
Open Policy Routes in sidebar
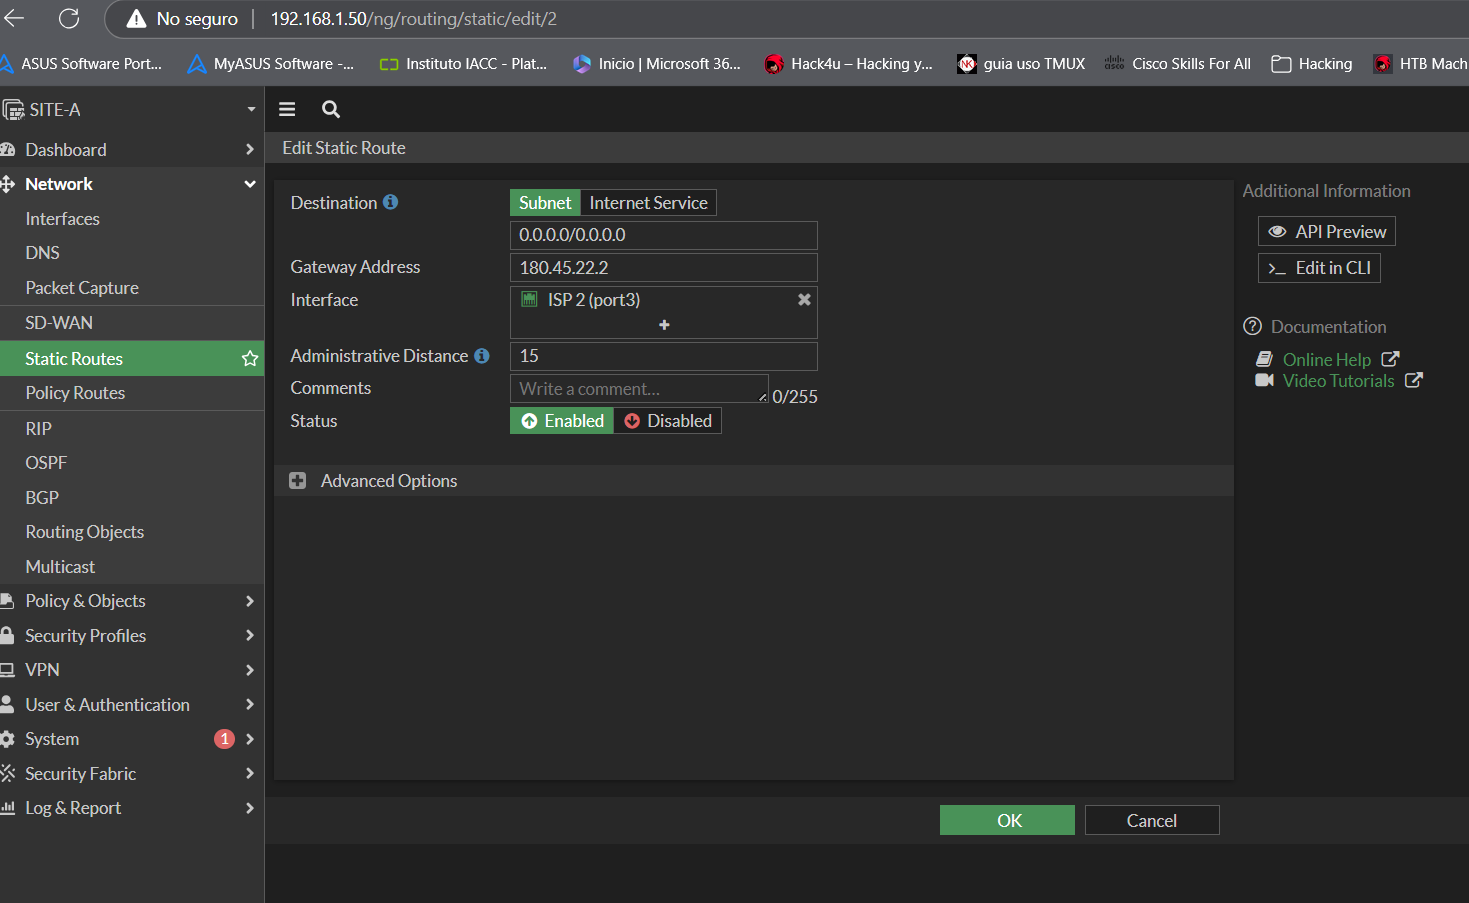(x=75, y=393)
